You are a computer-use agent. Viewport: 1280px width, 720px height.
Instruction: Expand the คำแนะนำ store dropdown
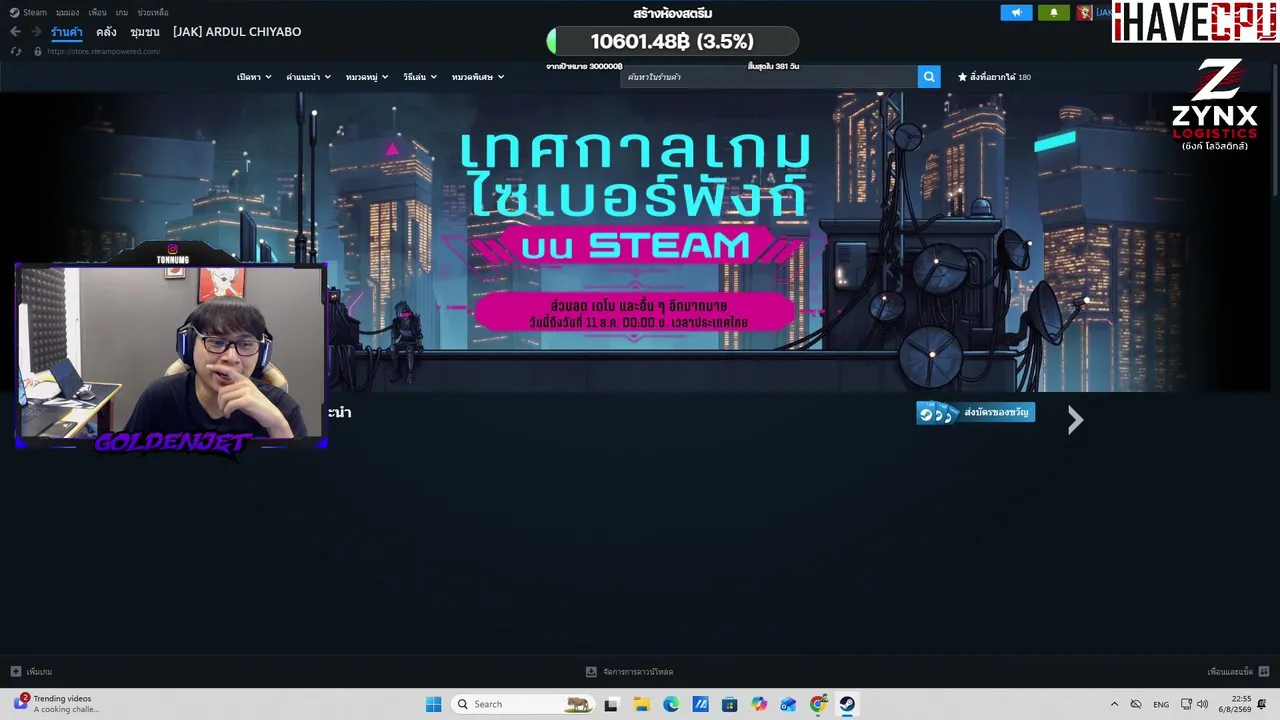[x=308, y=77]
